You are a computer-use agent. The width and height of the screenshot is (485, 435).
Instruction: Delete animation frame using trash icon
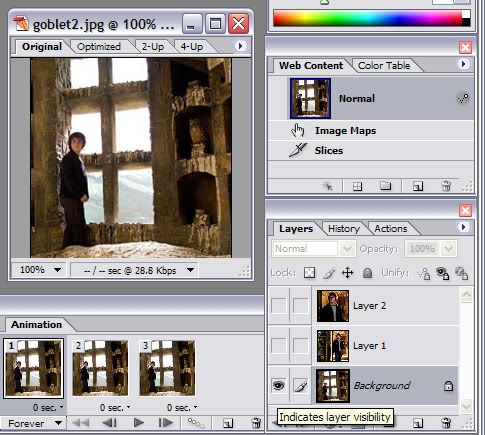tap(256, 423)
